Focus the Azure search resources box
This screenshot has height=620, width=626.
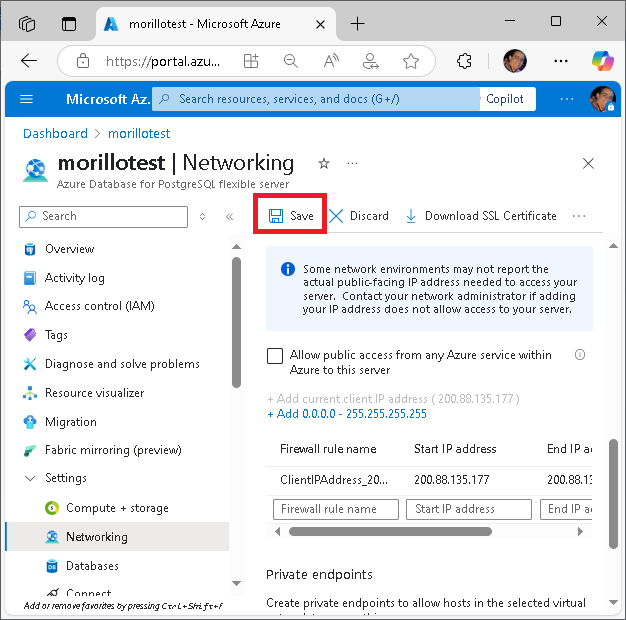(316, 99)
